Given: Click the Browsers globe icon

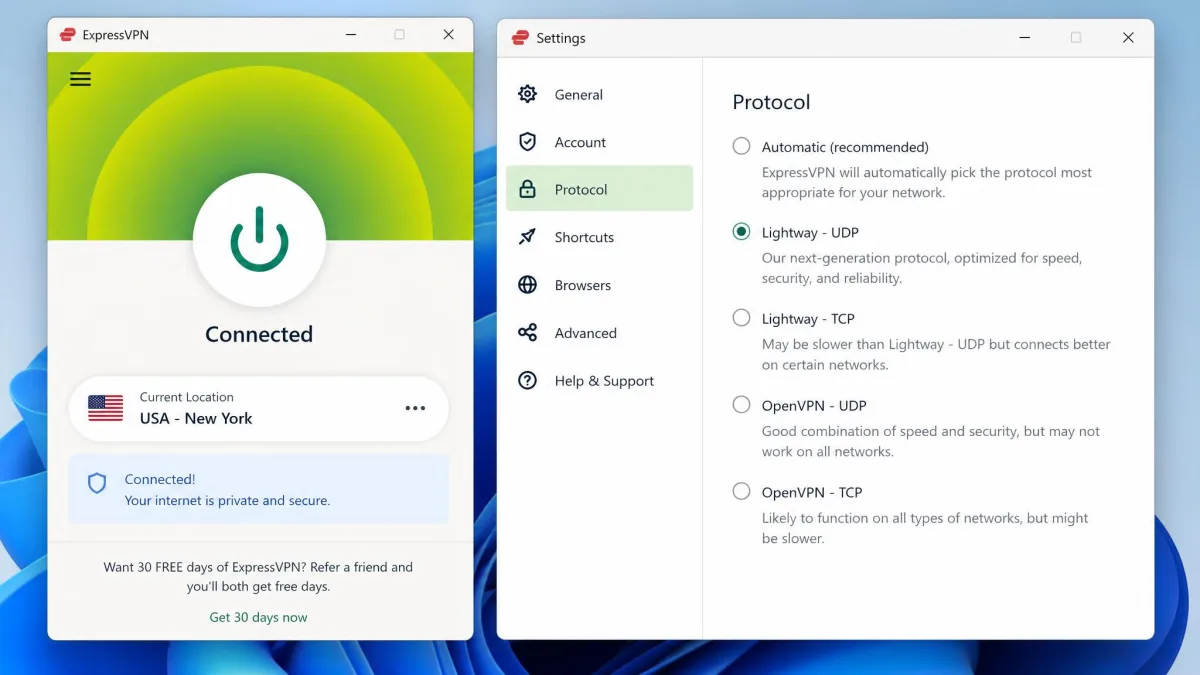Looking at the screenshot, I should coord(527,285).
